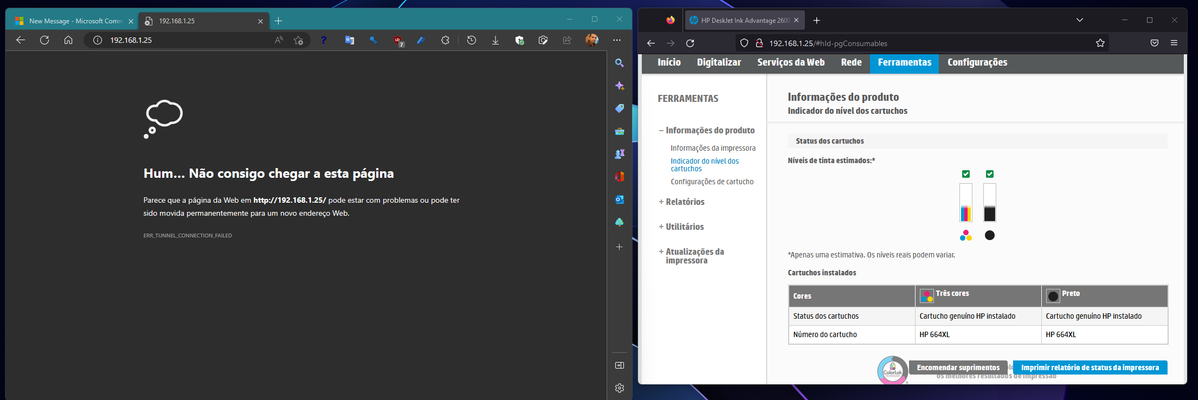This screenshot has width=1198, height=400.
Task: Open Edge downloads icon
Action: (495, 40)
